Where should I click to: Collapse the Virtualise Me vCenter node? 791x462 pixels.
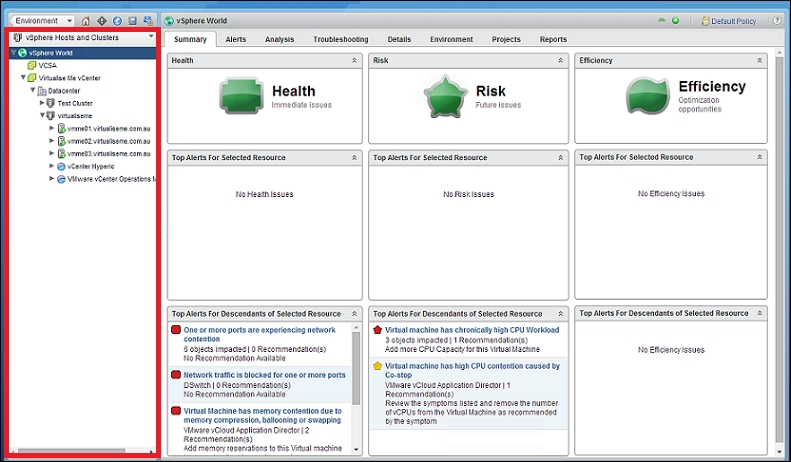(23, 78)
